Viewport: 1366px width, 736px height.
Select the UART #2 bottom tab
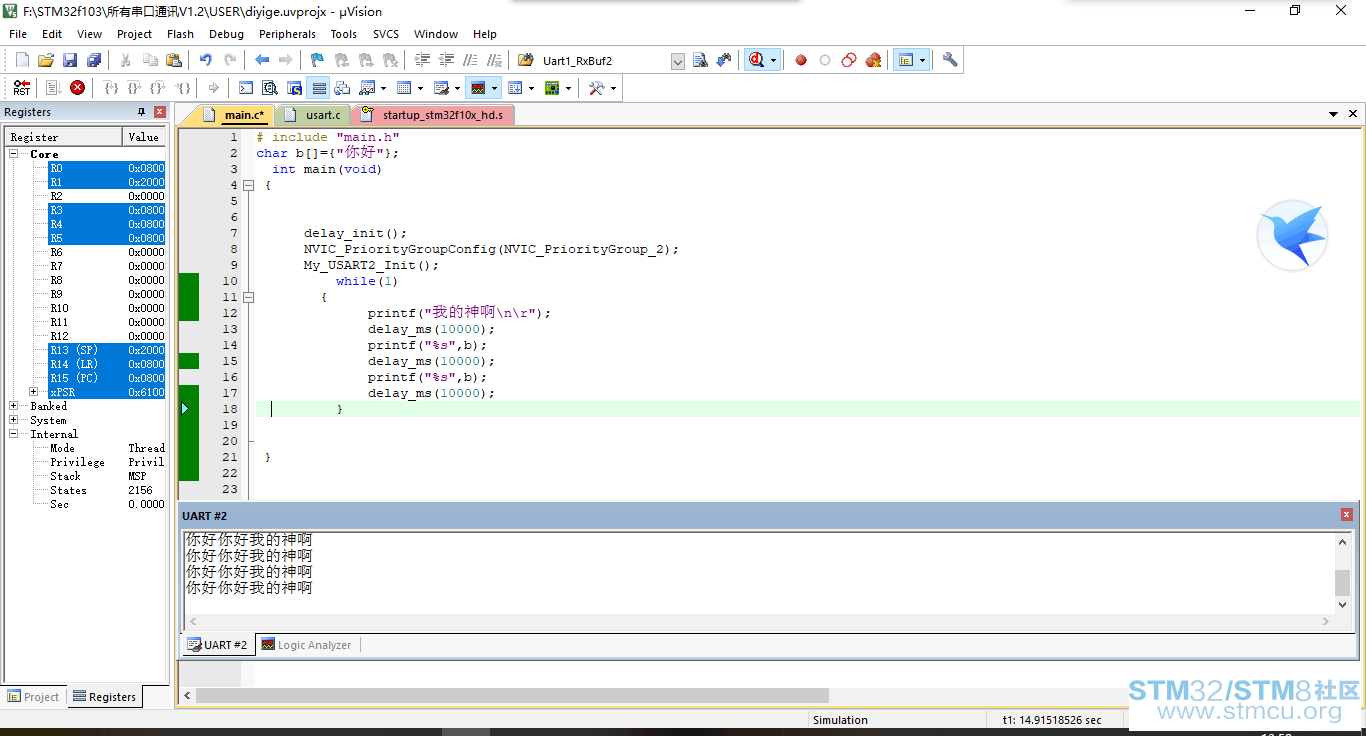(x=217, y=645)
